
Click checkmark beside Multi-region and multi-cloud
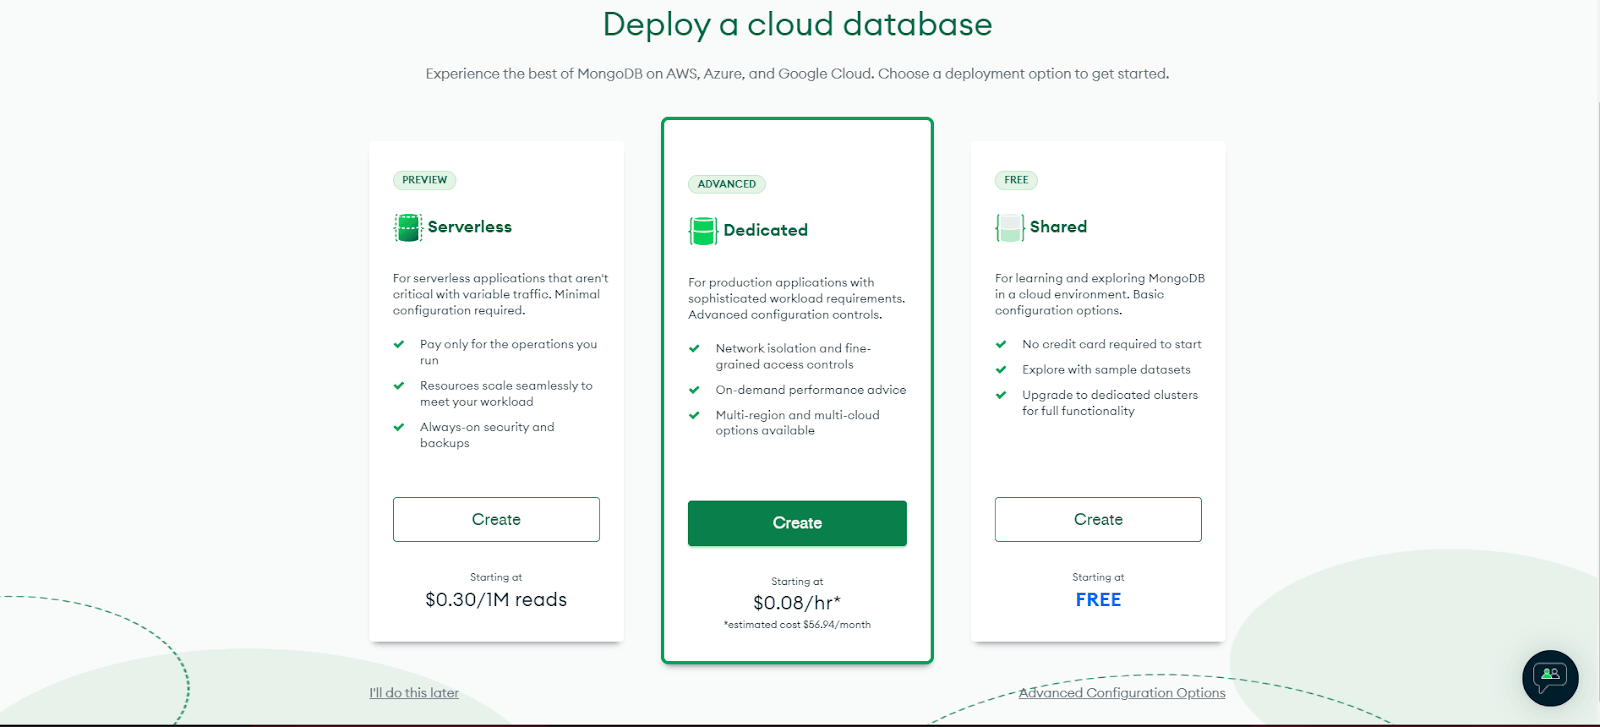694,415
